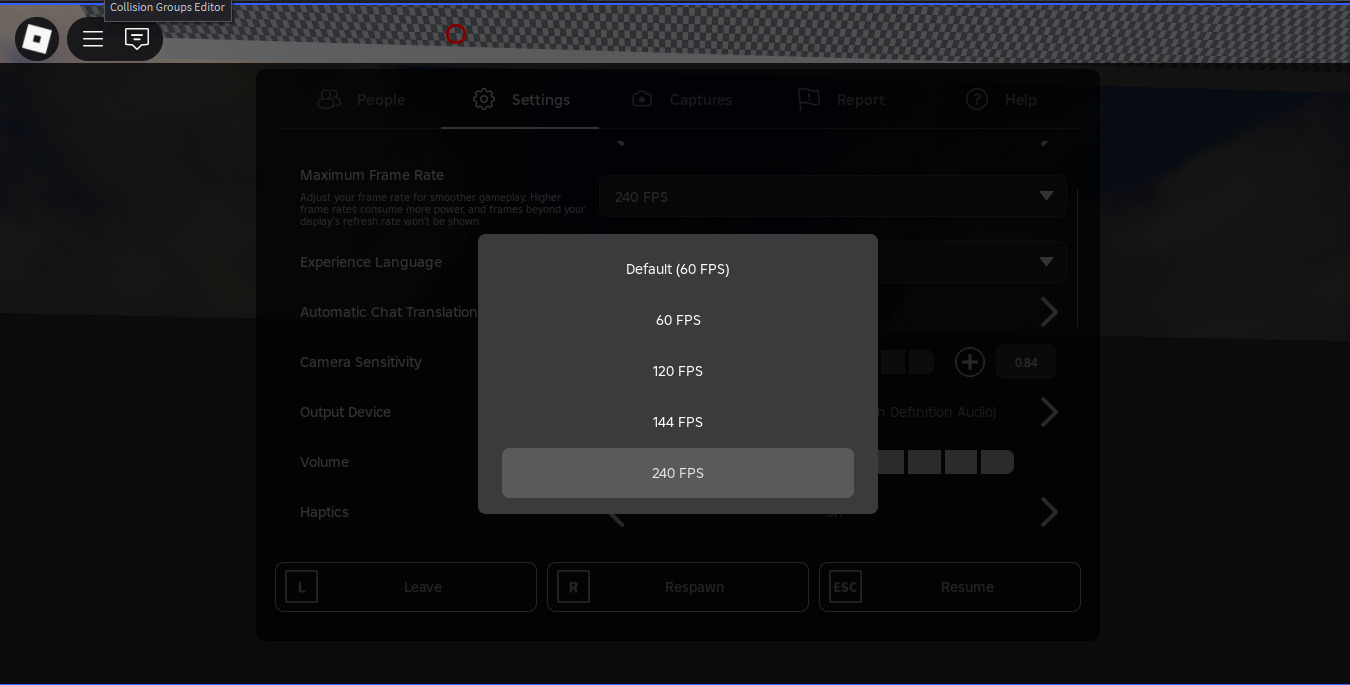Screen dimensions: 1350x685
Task: Click the Camera Sensitivity value field
Action: click(1025, 362)
